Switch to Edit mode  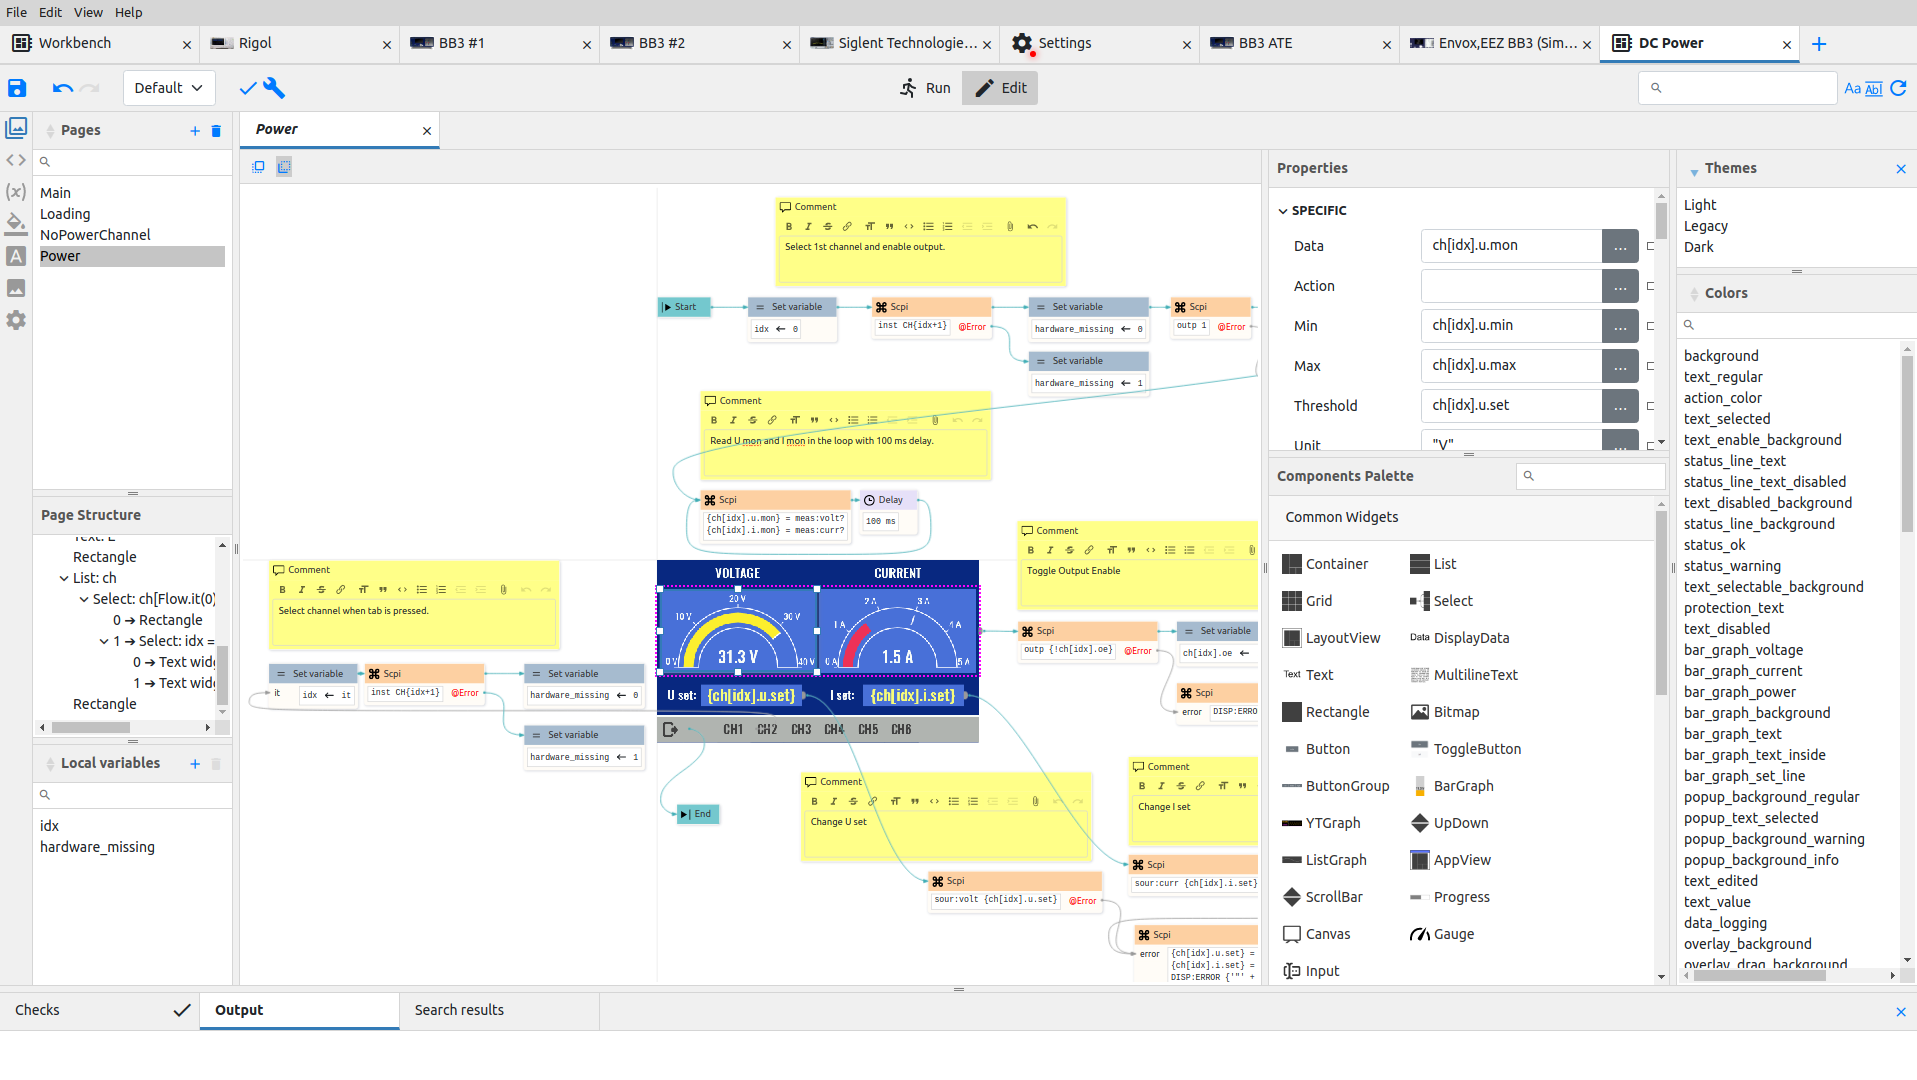1000,88
